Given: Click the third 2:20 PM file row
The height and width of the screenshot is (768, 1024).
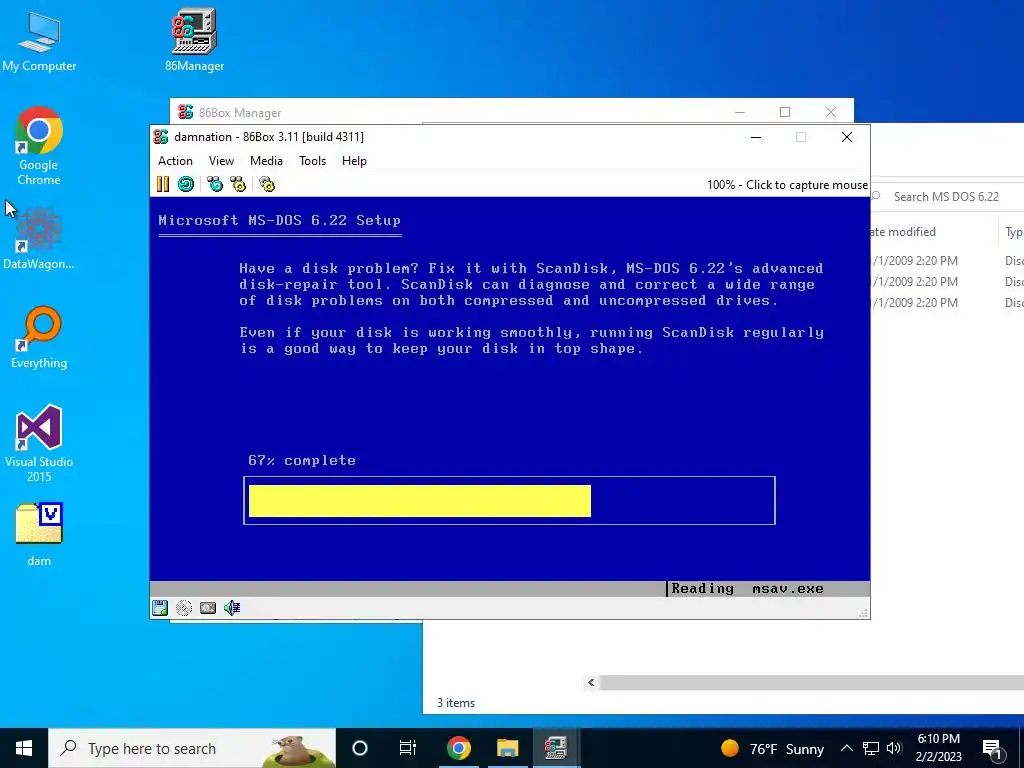Looking at the screenshot, I should [948, 302].
